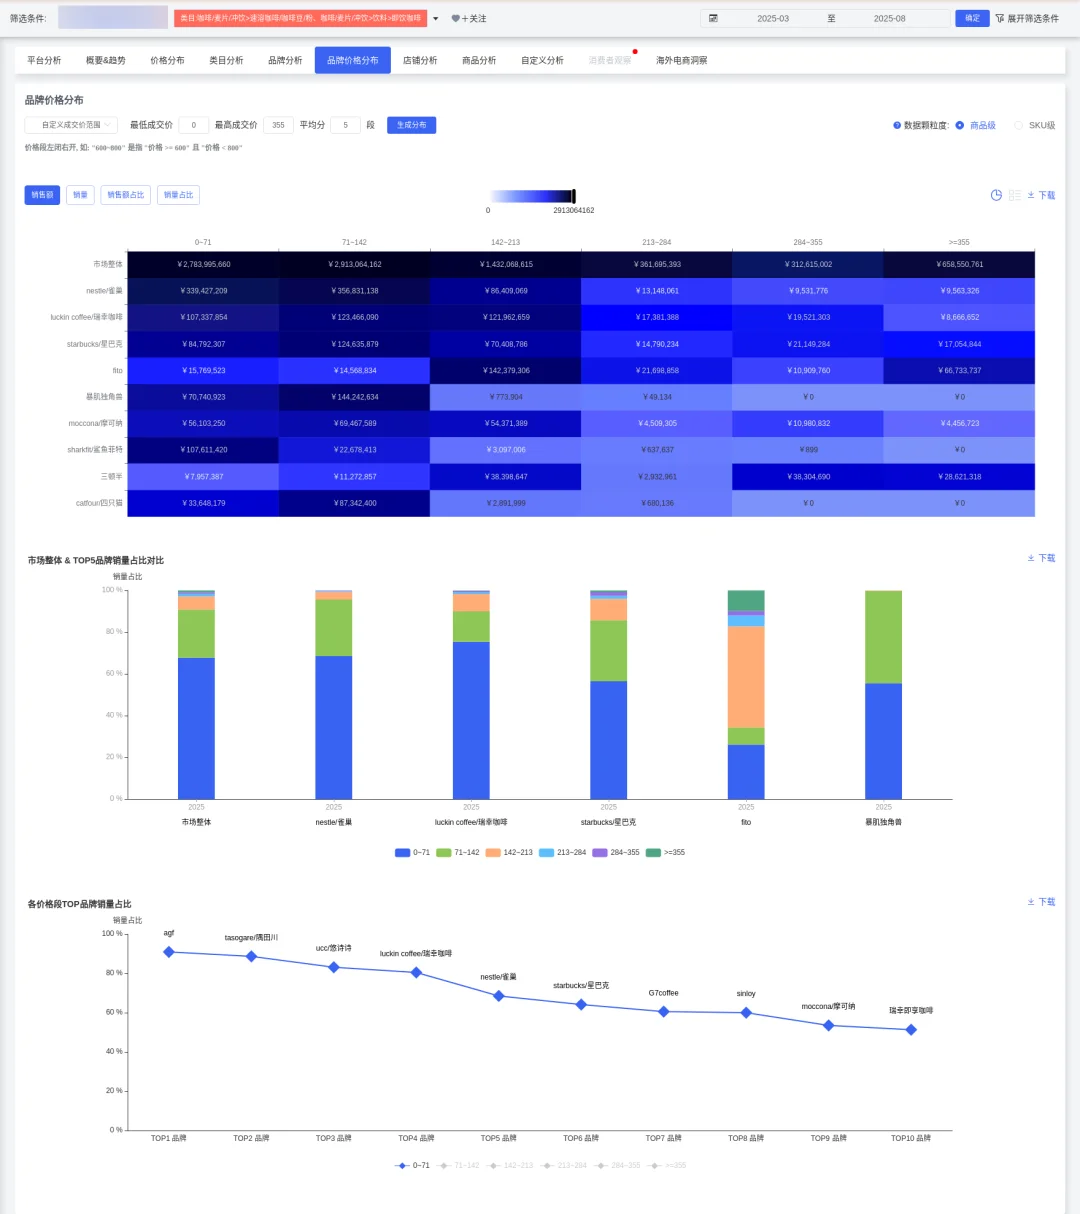Toggle 142~213 series in line chart legend
The width and height of the screenshot is (1080, 1214).
(511, 1166)
